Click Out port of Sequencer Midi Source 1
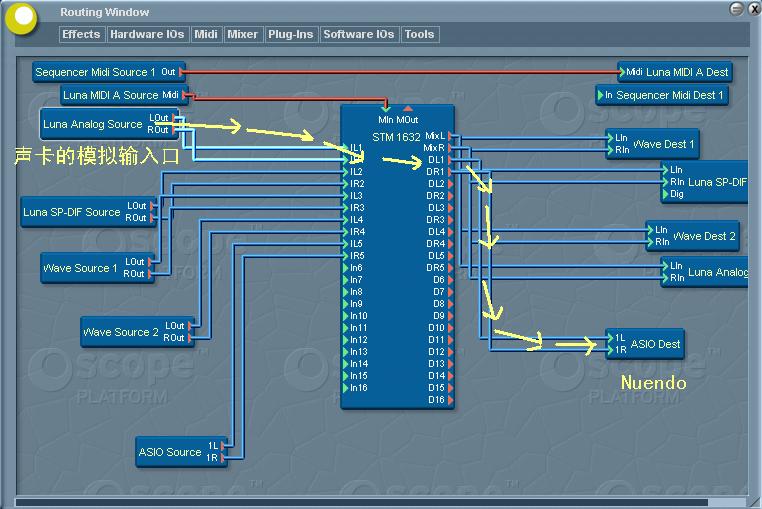Screen dimensions: 762x509 (180, 72)
